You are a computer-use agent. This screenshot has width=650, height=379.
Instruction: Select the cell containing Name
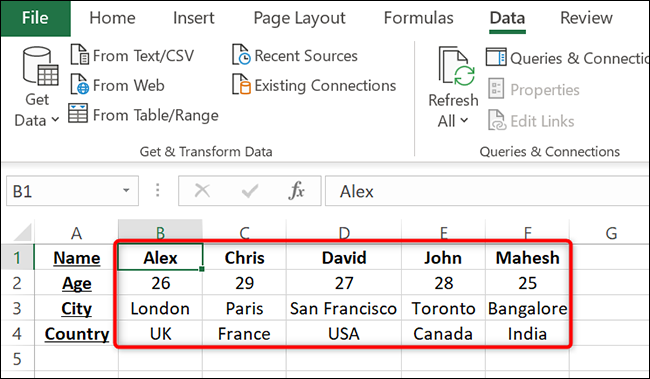(76, 258)
